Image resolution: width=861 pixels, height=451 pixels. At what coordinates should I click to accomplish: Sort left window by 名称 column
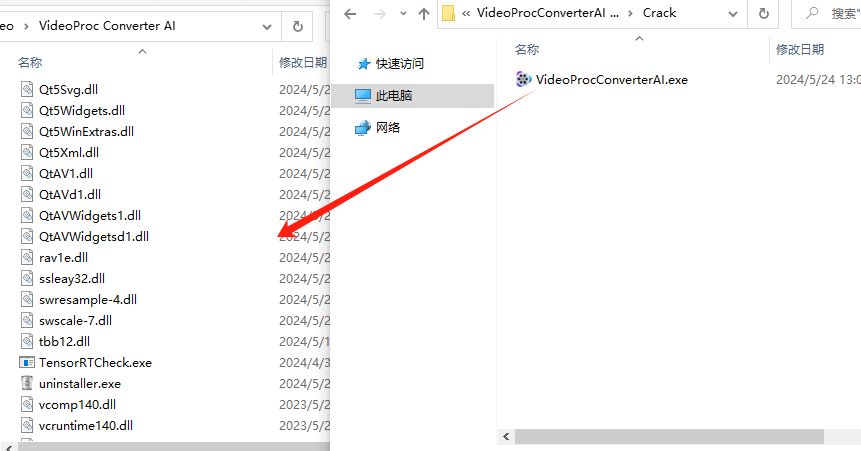point(30,63)
